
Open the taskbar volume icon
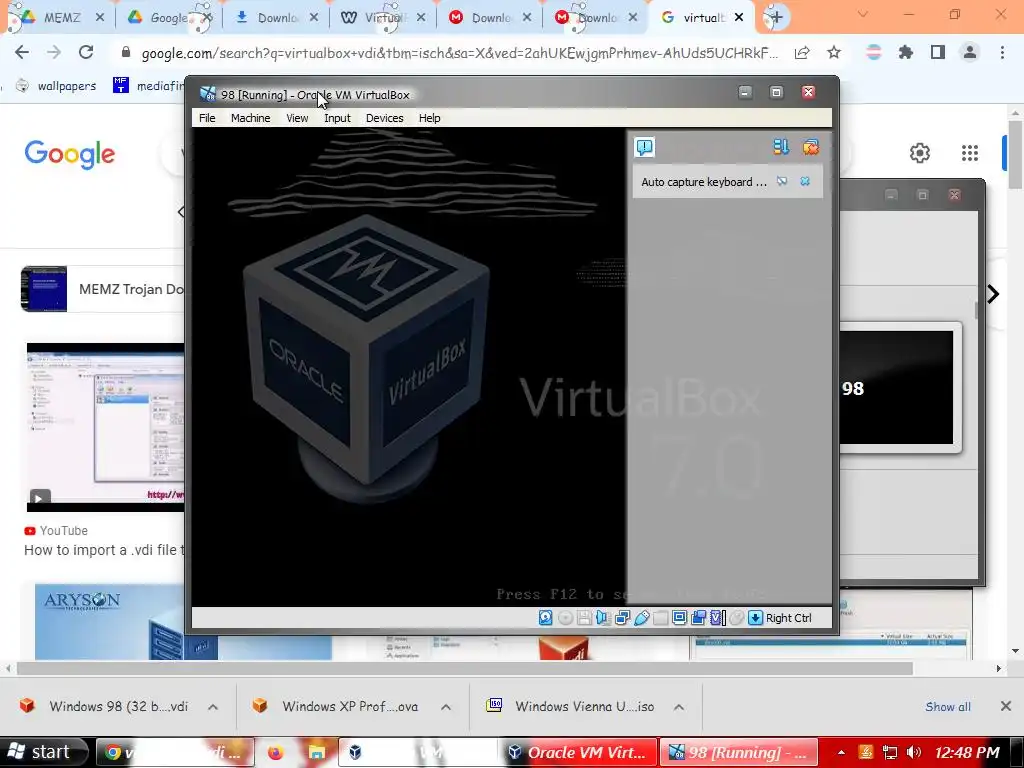(914, 752)
